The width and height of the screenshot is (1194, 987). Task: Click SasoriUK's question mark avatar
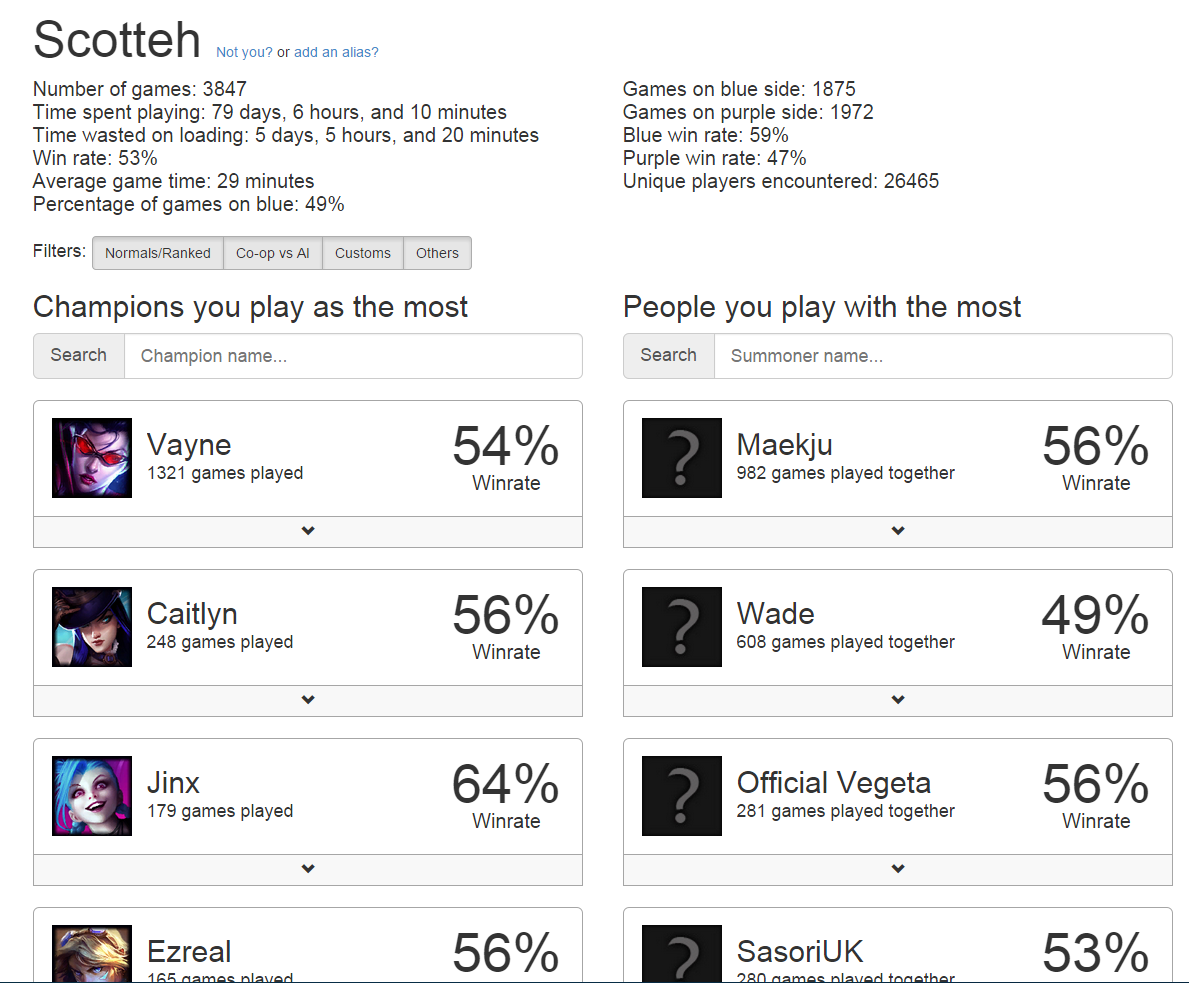682,953
